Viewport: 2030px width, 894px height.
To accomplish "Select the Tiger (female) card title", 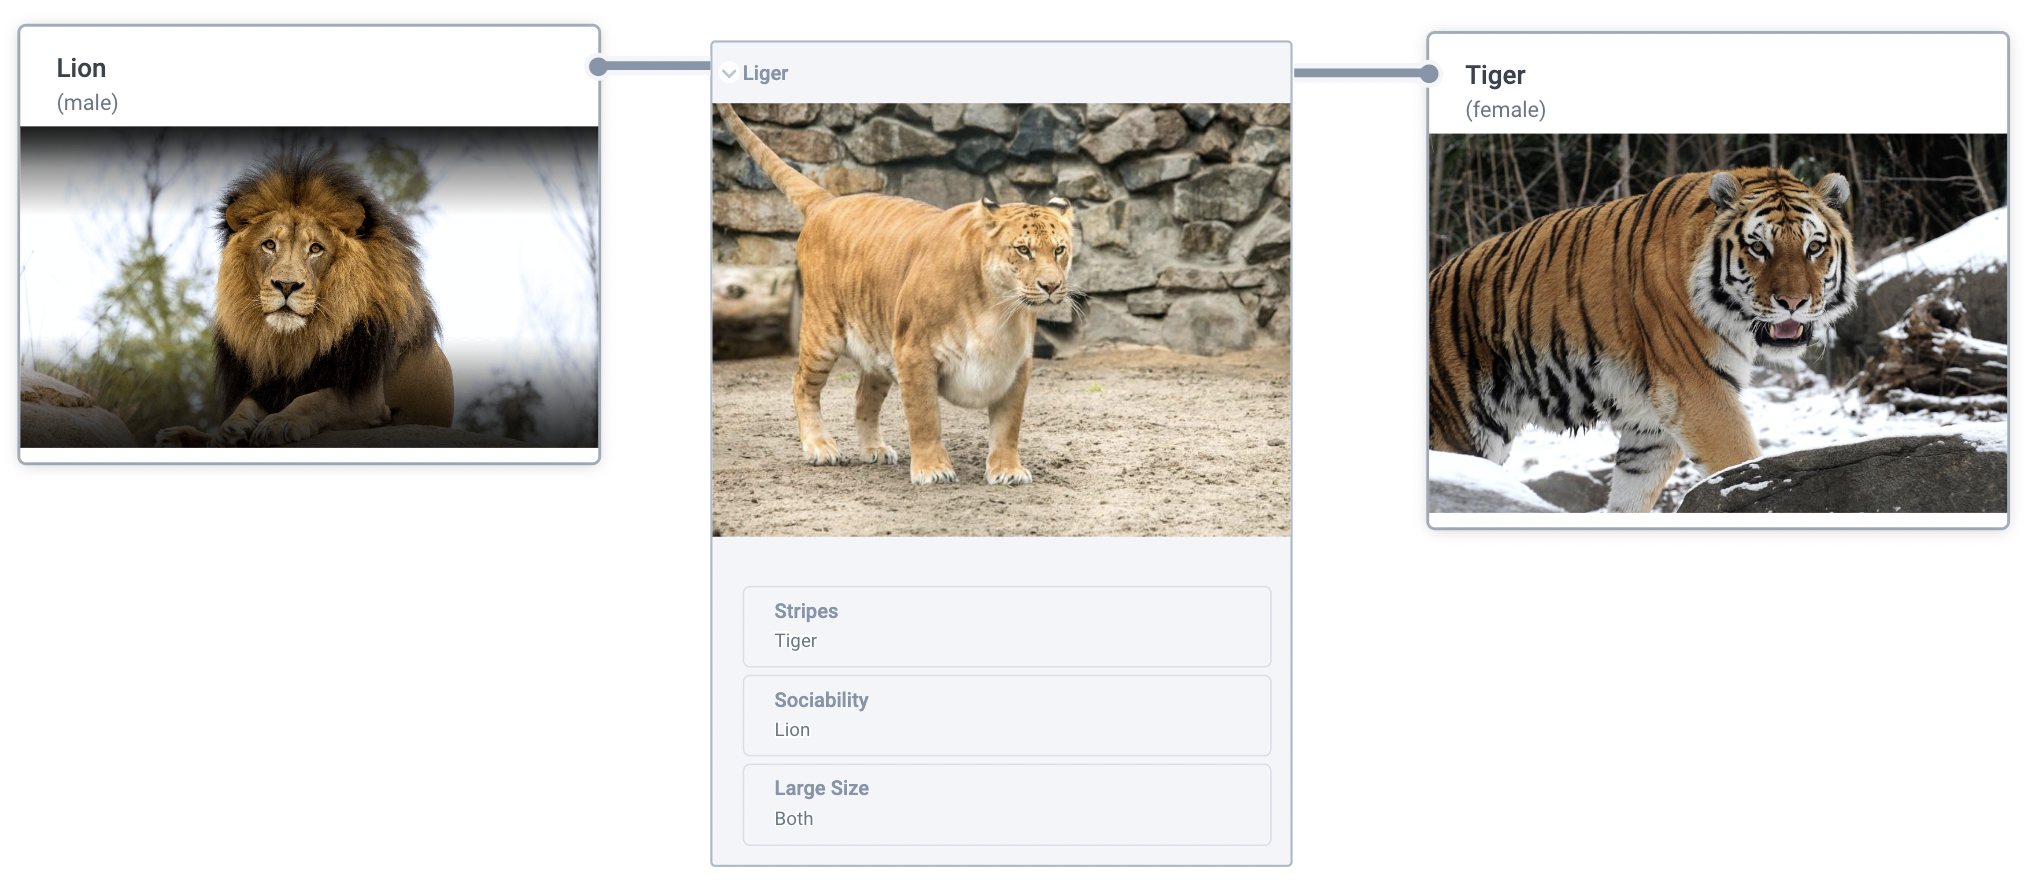I will (1494, 75).
